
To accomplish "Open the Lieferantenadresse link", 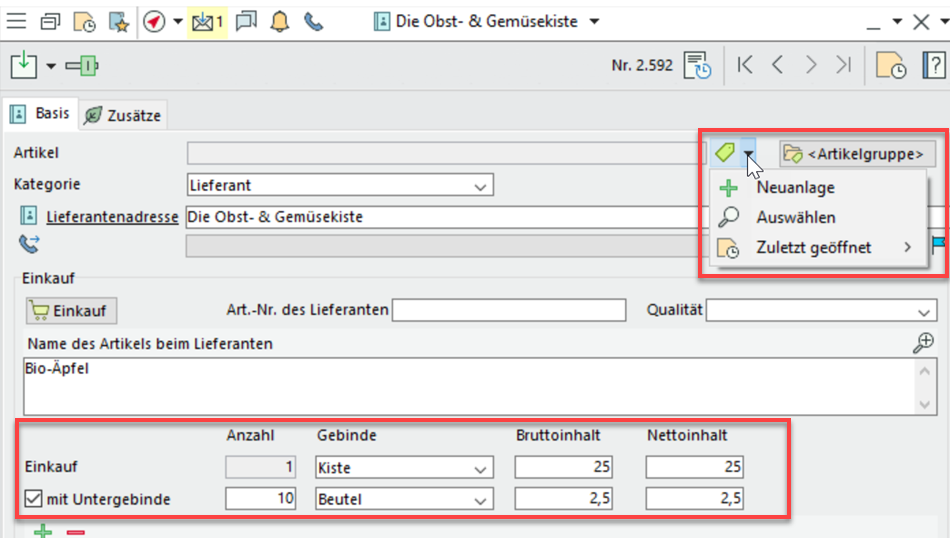I will [x=112, y=217].
